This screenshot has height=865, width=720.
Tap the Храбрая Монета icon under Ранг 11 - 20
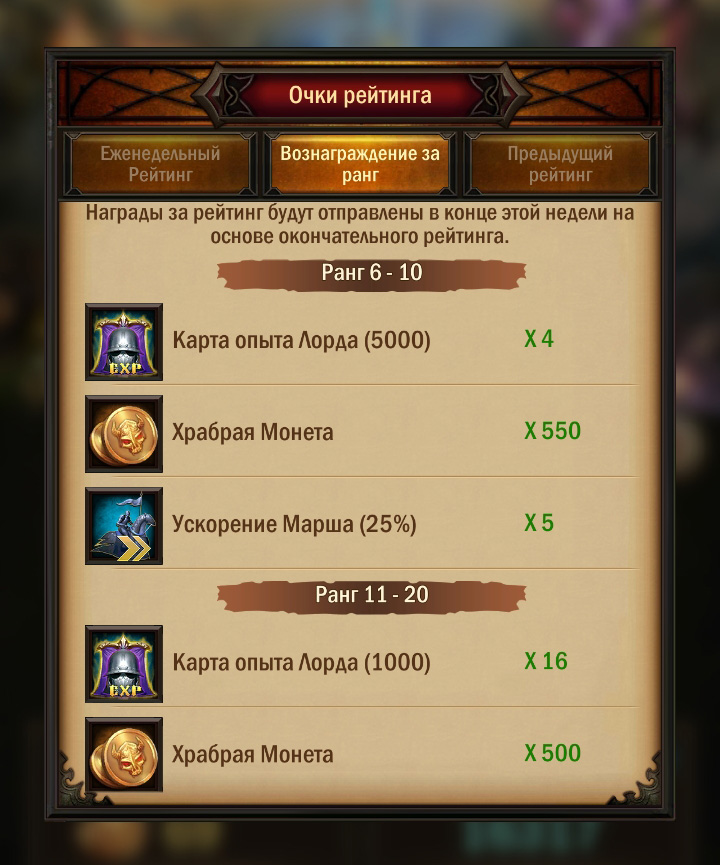(124, 755)
